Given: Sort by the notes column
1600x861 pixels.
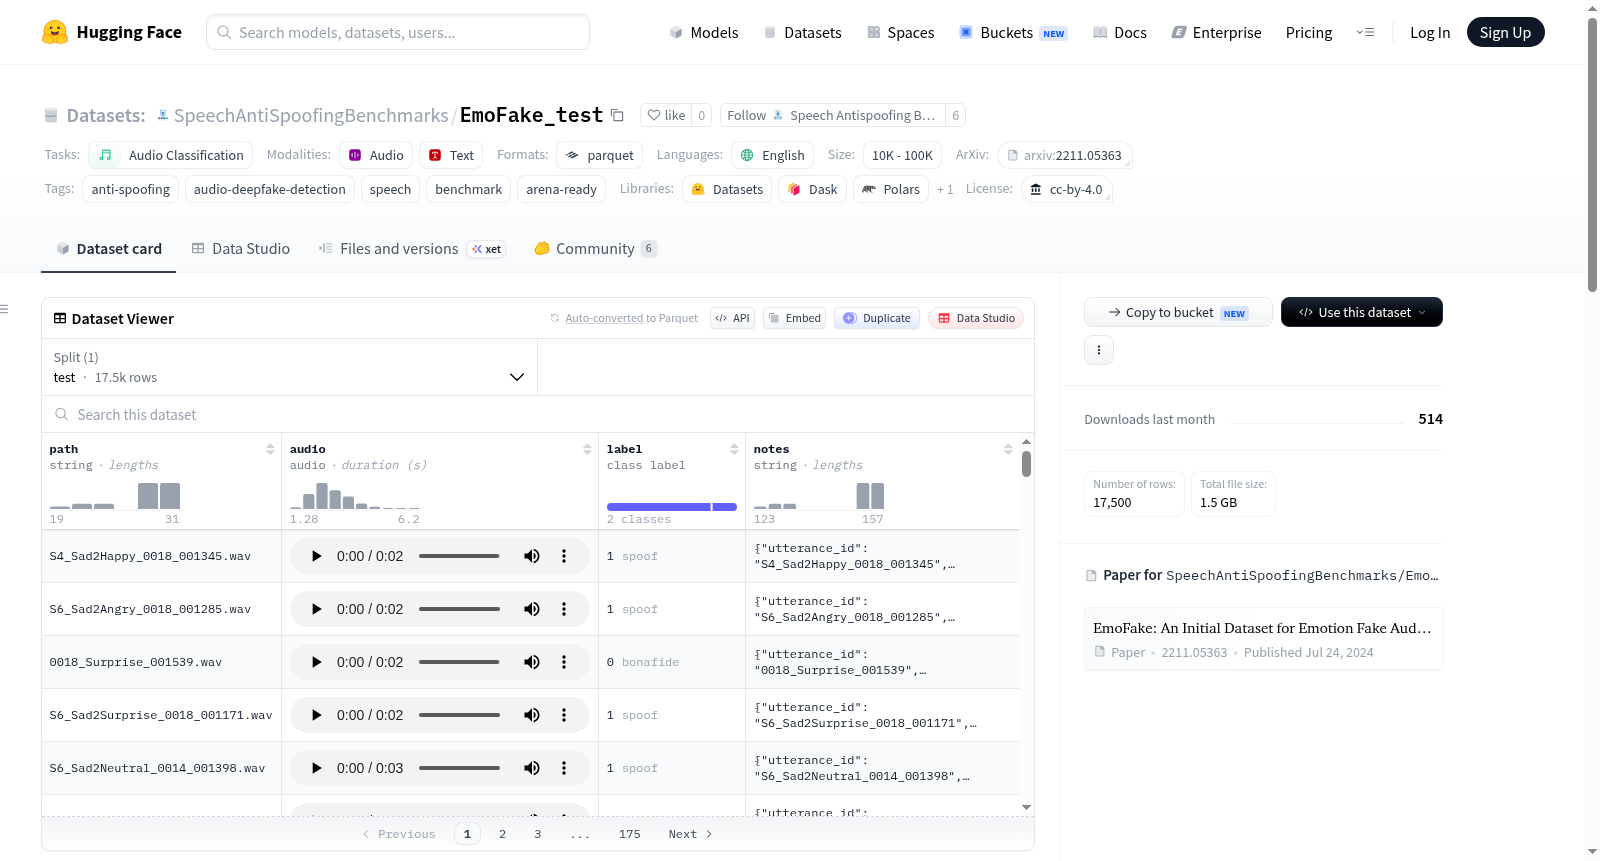Looking at the screenshot, I should point(1008,450).
